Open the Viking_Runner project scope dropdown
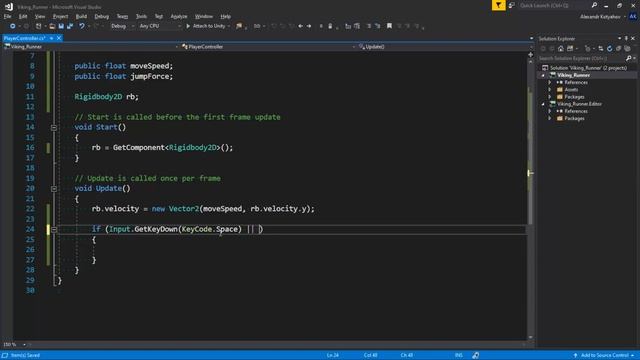This screenshot has width=640, height=360. coord(91,47)
